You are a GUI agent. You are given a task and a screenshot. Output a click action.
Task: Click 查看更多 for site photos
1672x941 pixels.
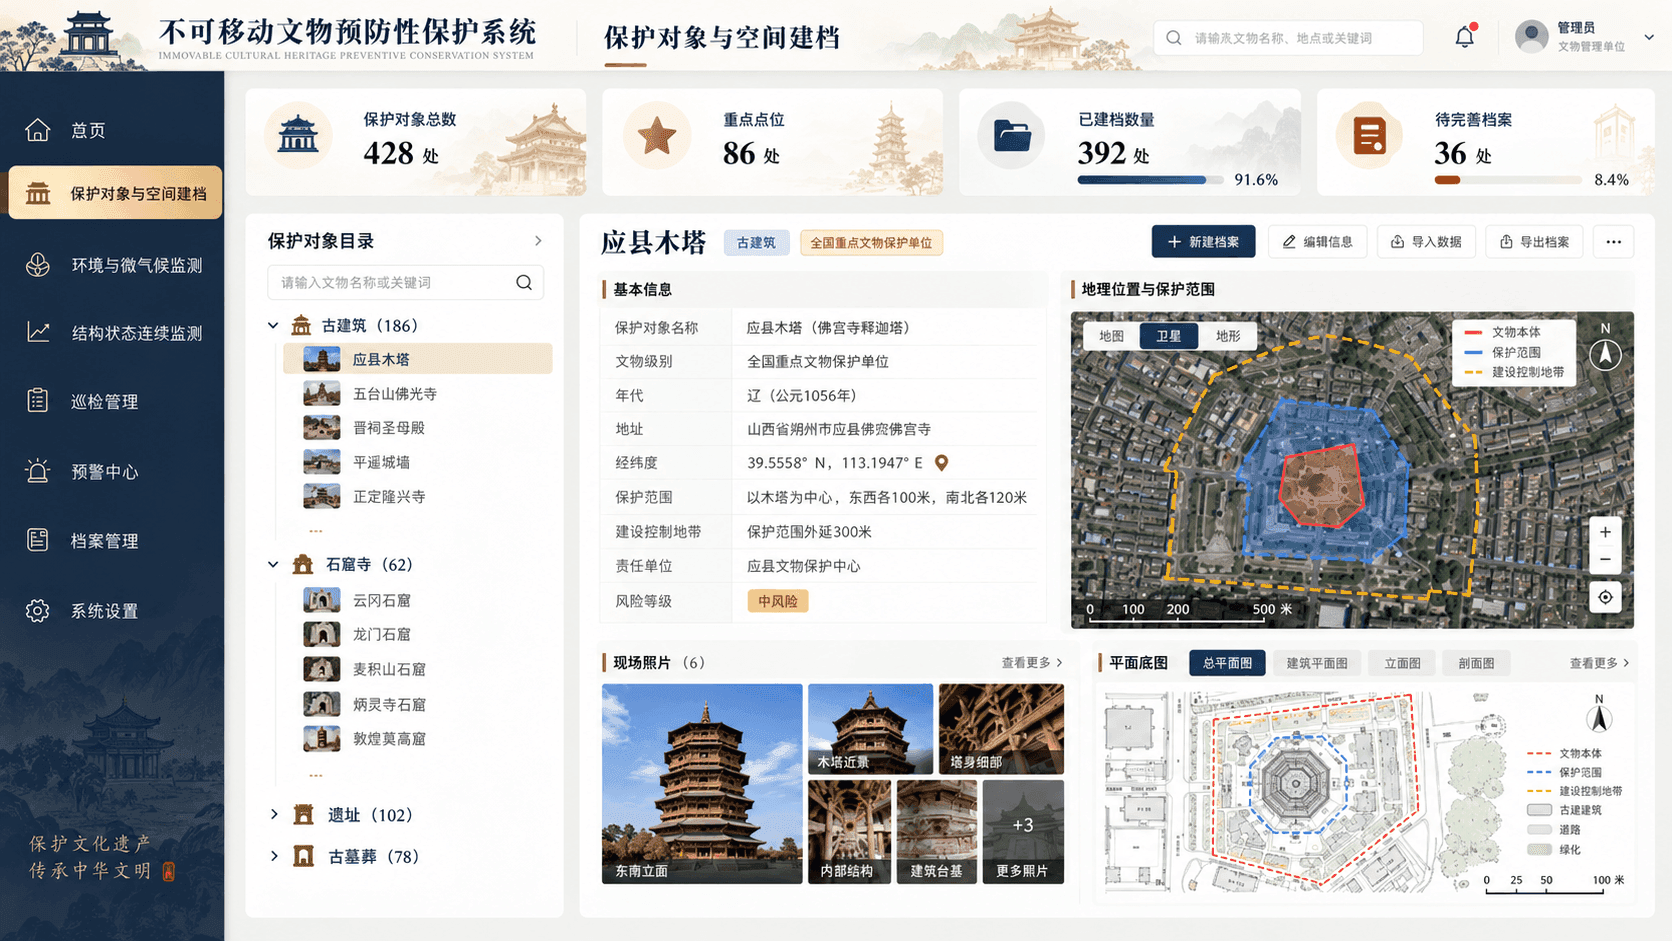pyautogui.click(x=1032, y=662)
